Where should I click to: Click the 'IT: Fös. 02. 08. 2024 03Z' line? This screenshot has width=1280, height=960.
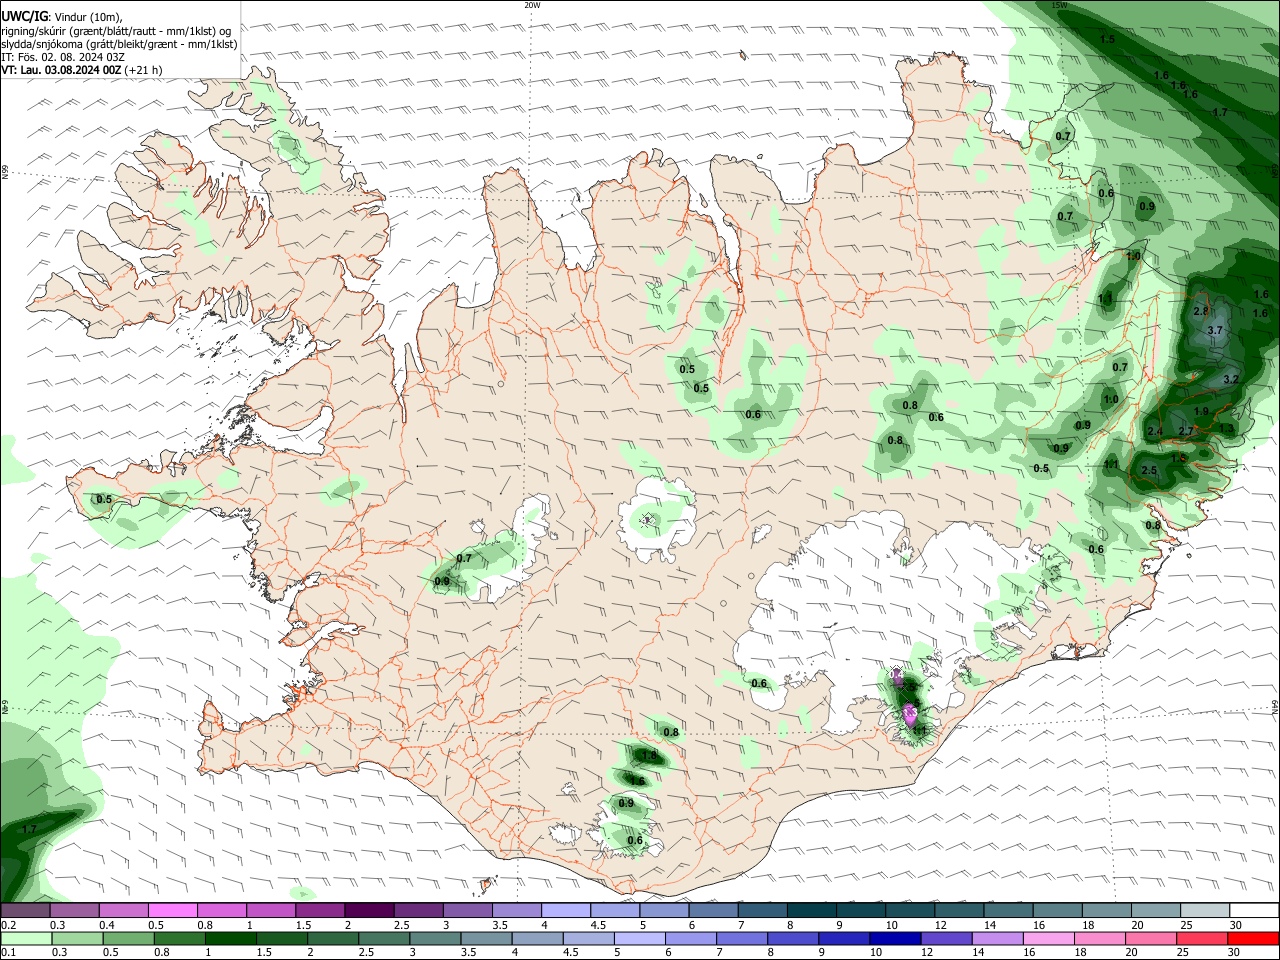coord(63,57)
